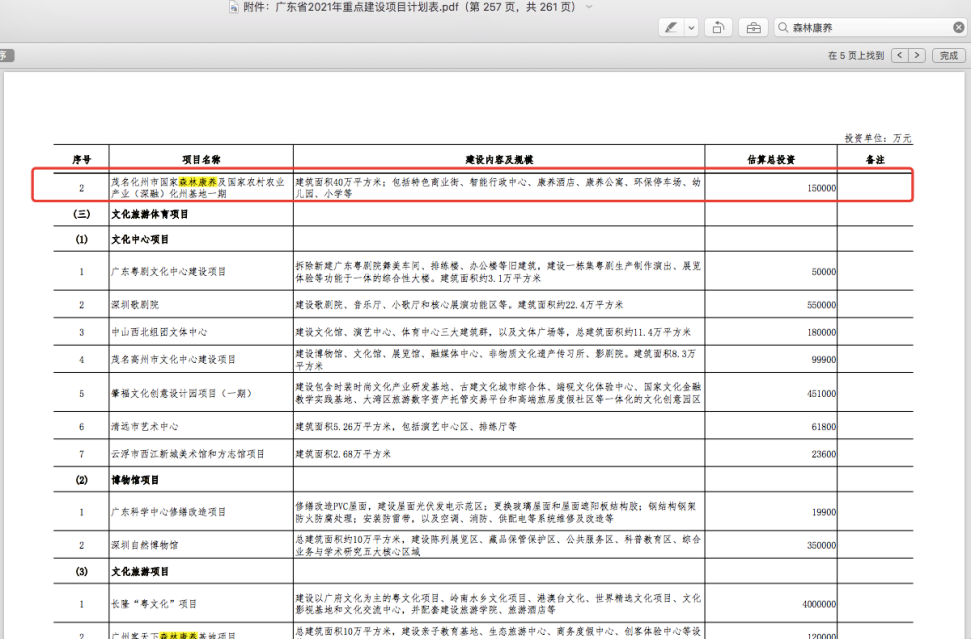Click the magnifier icon in search field
Image resolution: width=971 pixels, height=639 pixels.
[x=783, y=28]
